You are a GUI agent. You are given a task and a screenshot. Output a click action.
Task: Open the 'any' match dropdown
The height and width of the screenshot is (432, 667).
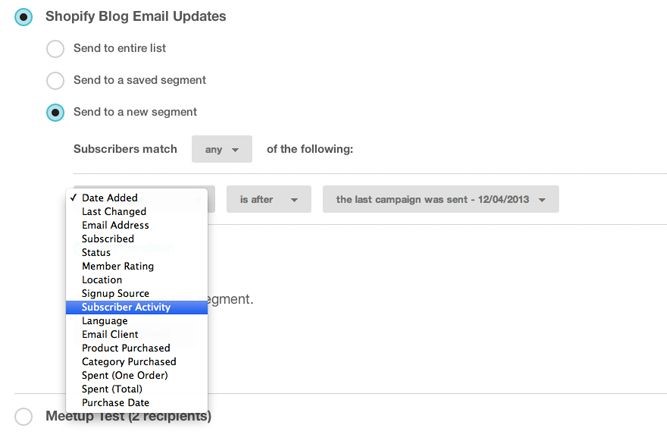pyautogui.click(x=222, y=149)
